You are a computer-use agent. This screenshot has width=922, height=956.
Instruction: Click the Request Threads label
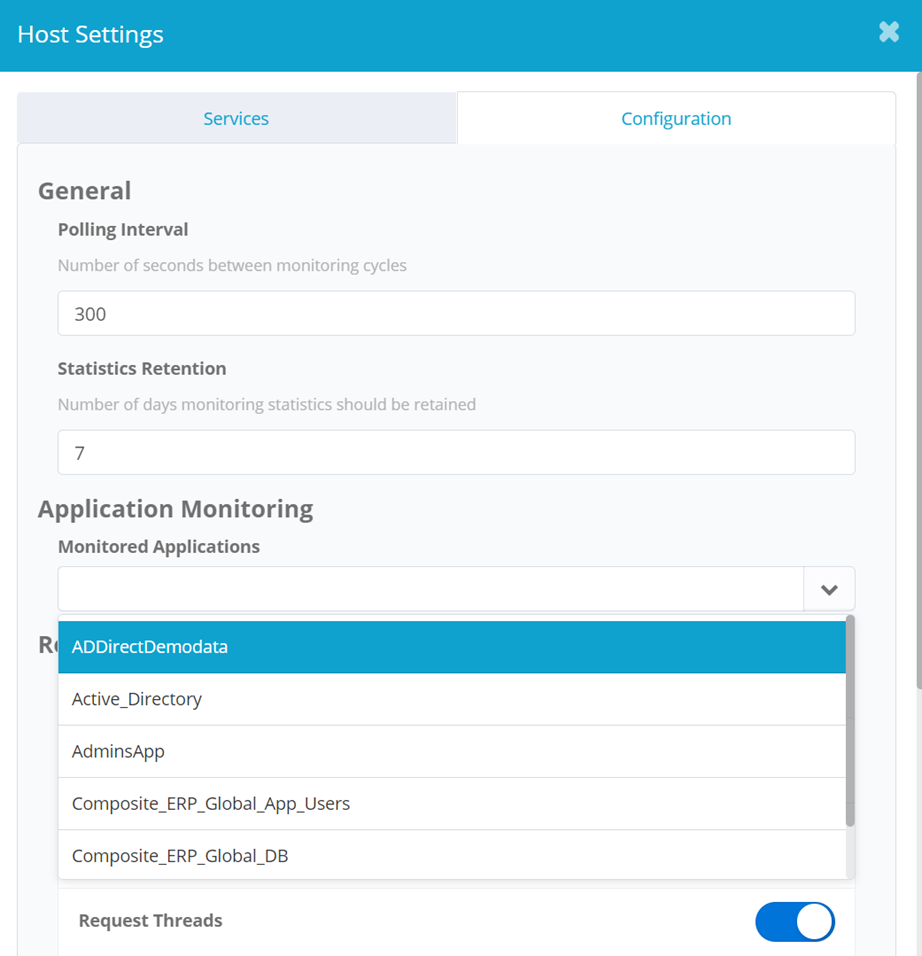[x=151, y=920]
